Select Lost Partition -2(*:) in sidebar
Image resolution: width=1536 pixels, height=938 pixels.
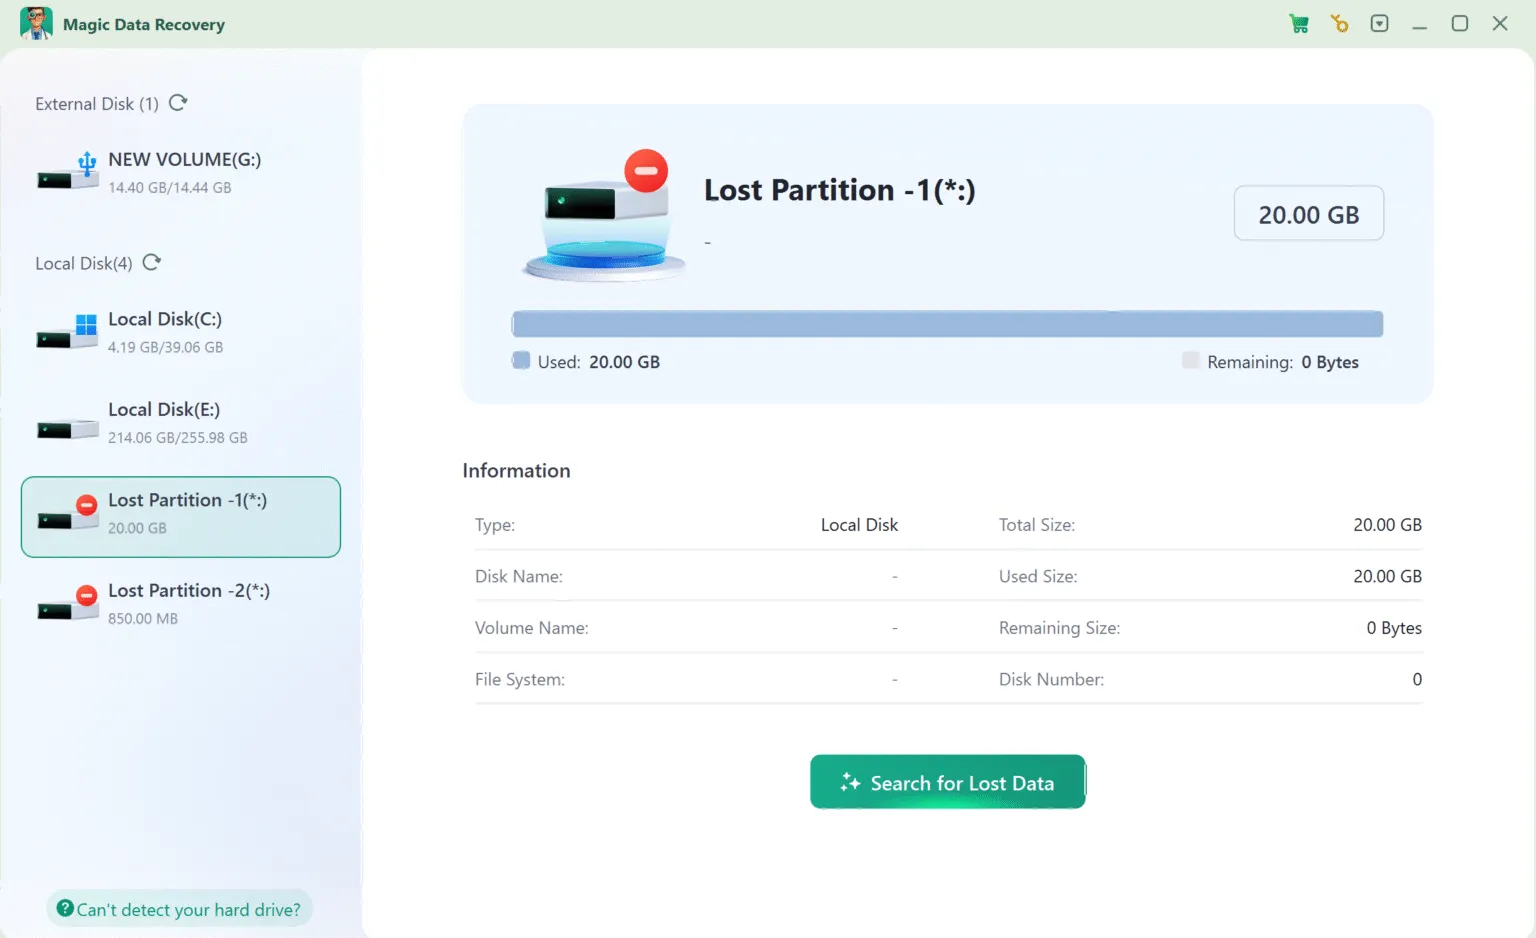coord(181,603)
